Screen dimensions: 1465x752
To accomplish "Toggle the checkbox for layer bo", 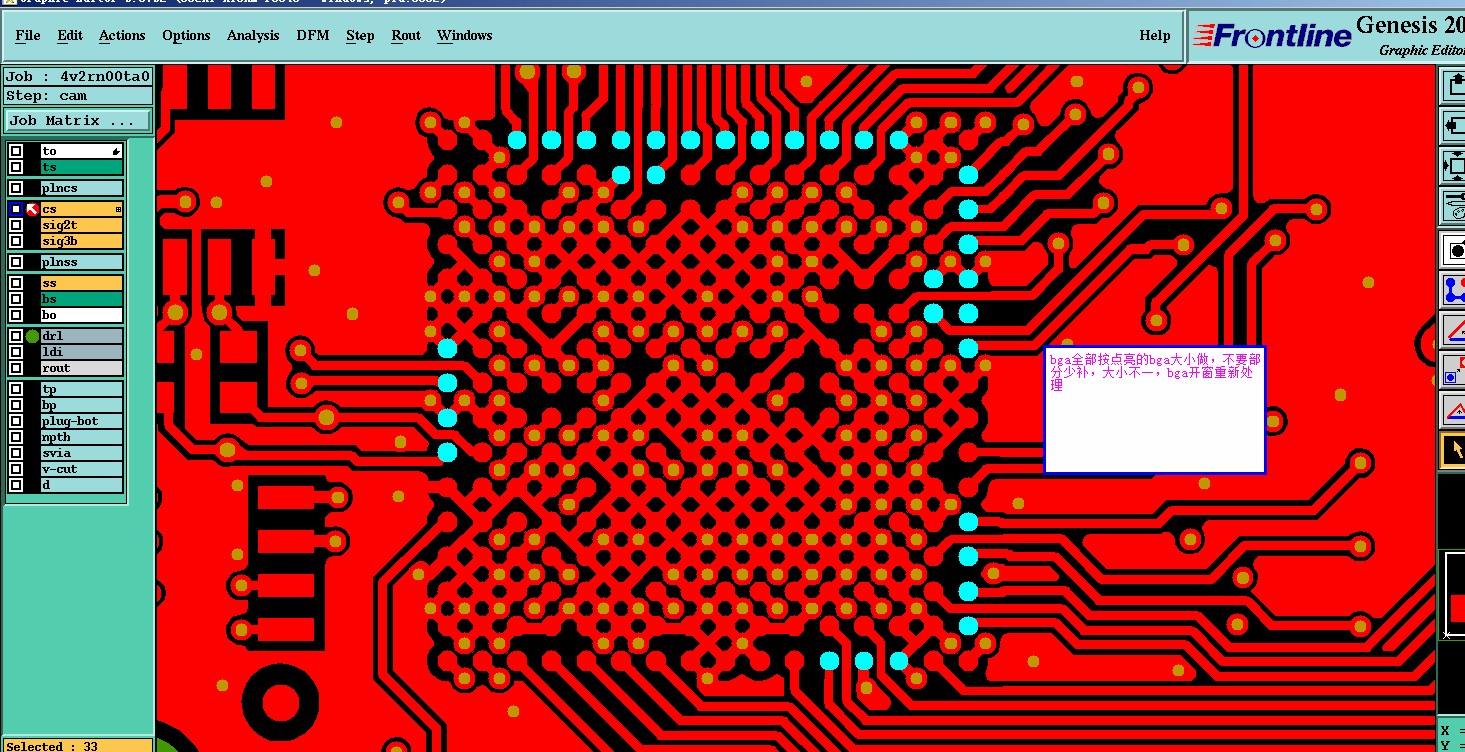I will (x=16, y=315).
